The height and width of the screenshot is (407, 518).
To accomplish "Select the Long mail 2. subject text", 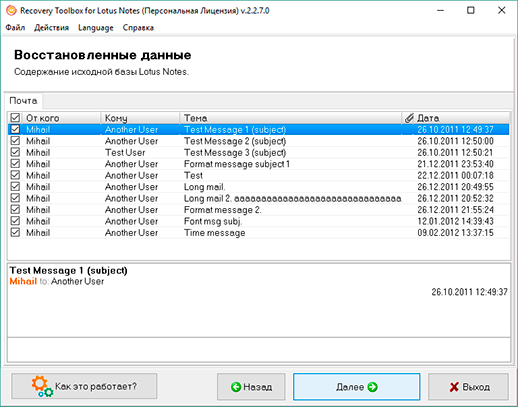I will pyautogui.click(x=292, y=198).
